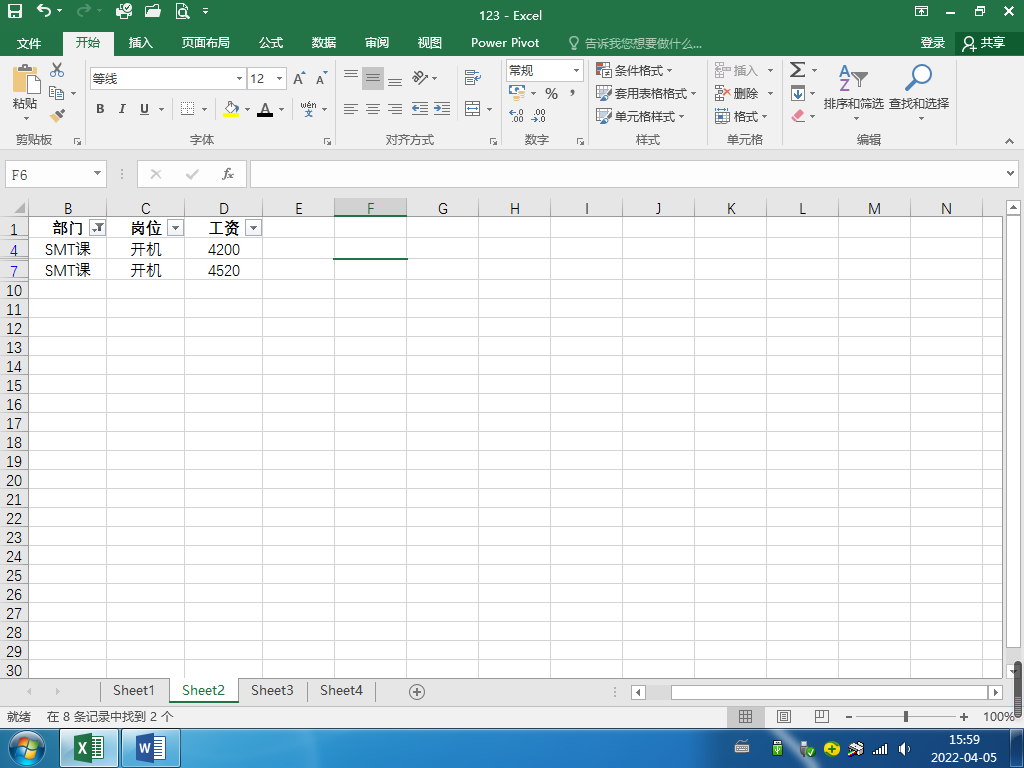Expand the font name 等线 dropdown
Viewport: 1024px width, 768px height.
pyautogui.click(x=239, y=79)
